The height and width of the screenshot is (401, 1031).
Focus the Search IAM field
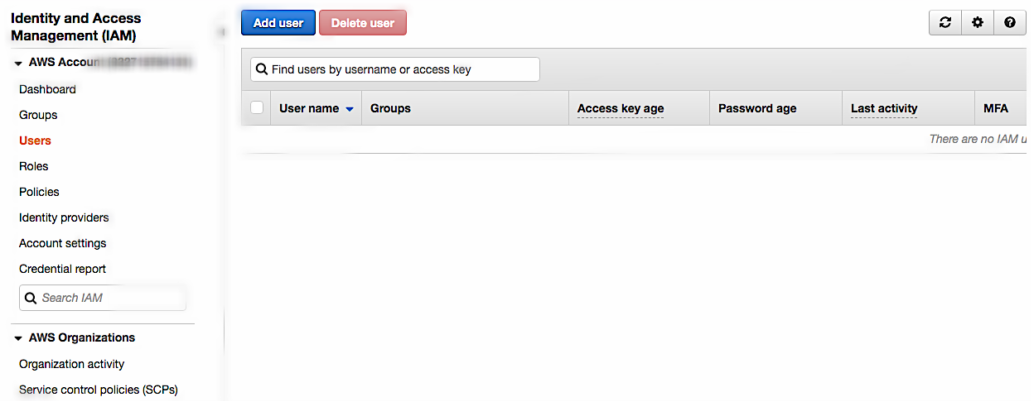click(x=103, y=298)
